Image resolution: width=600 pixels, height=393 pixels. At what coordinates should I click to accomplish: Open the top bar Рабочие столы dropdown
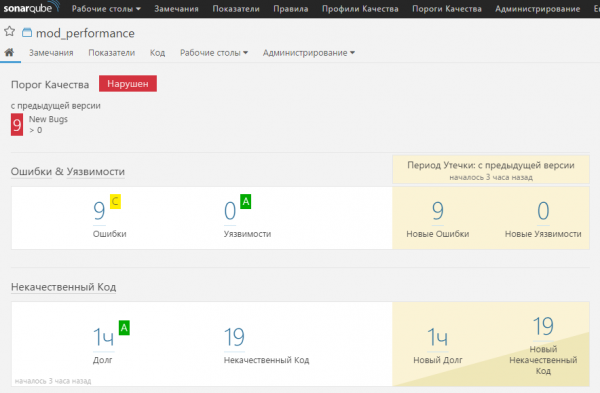click(x=106, y=9)
